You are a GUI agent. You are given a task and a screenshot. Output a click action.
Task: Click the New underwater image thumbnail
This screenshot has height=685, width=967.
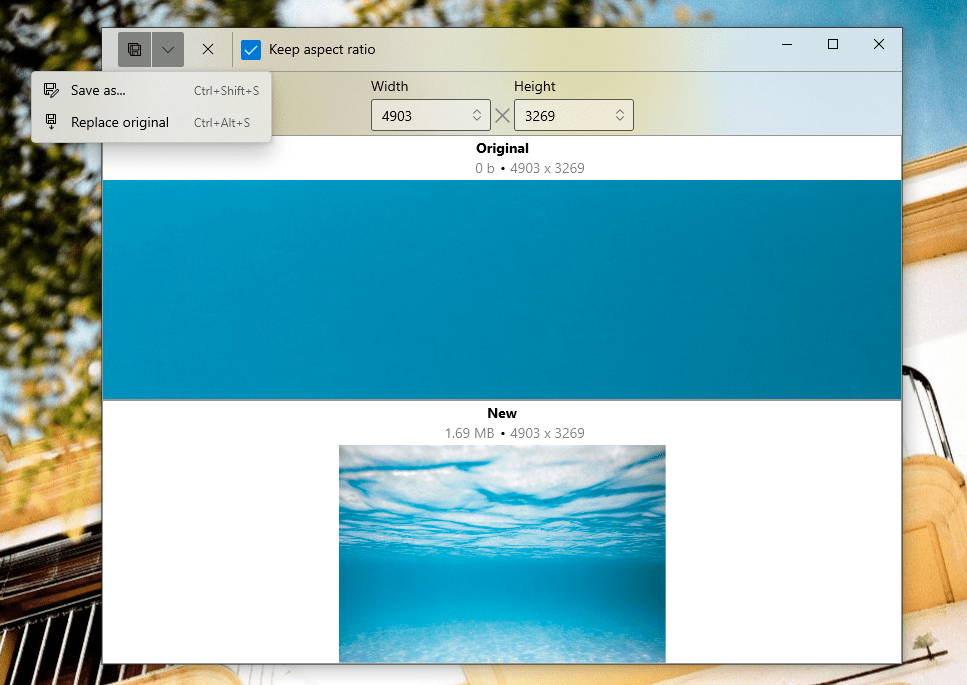[x=502, y=553]
